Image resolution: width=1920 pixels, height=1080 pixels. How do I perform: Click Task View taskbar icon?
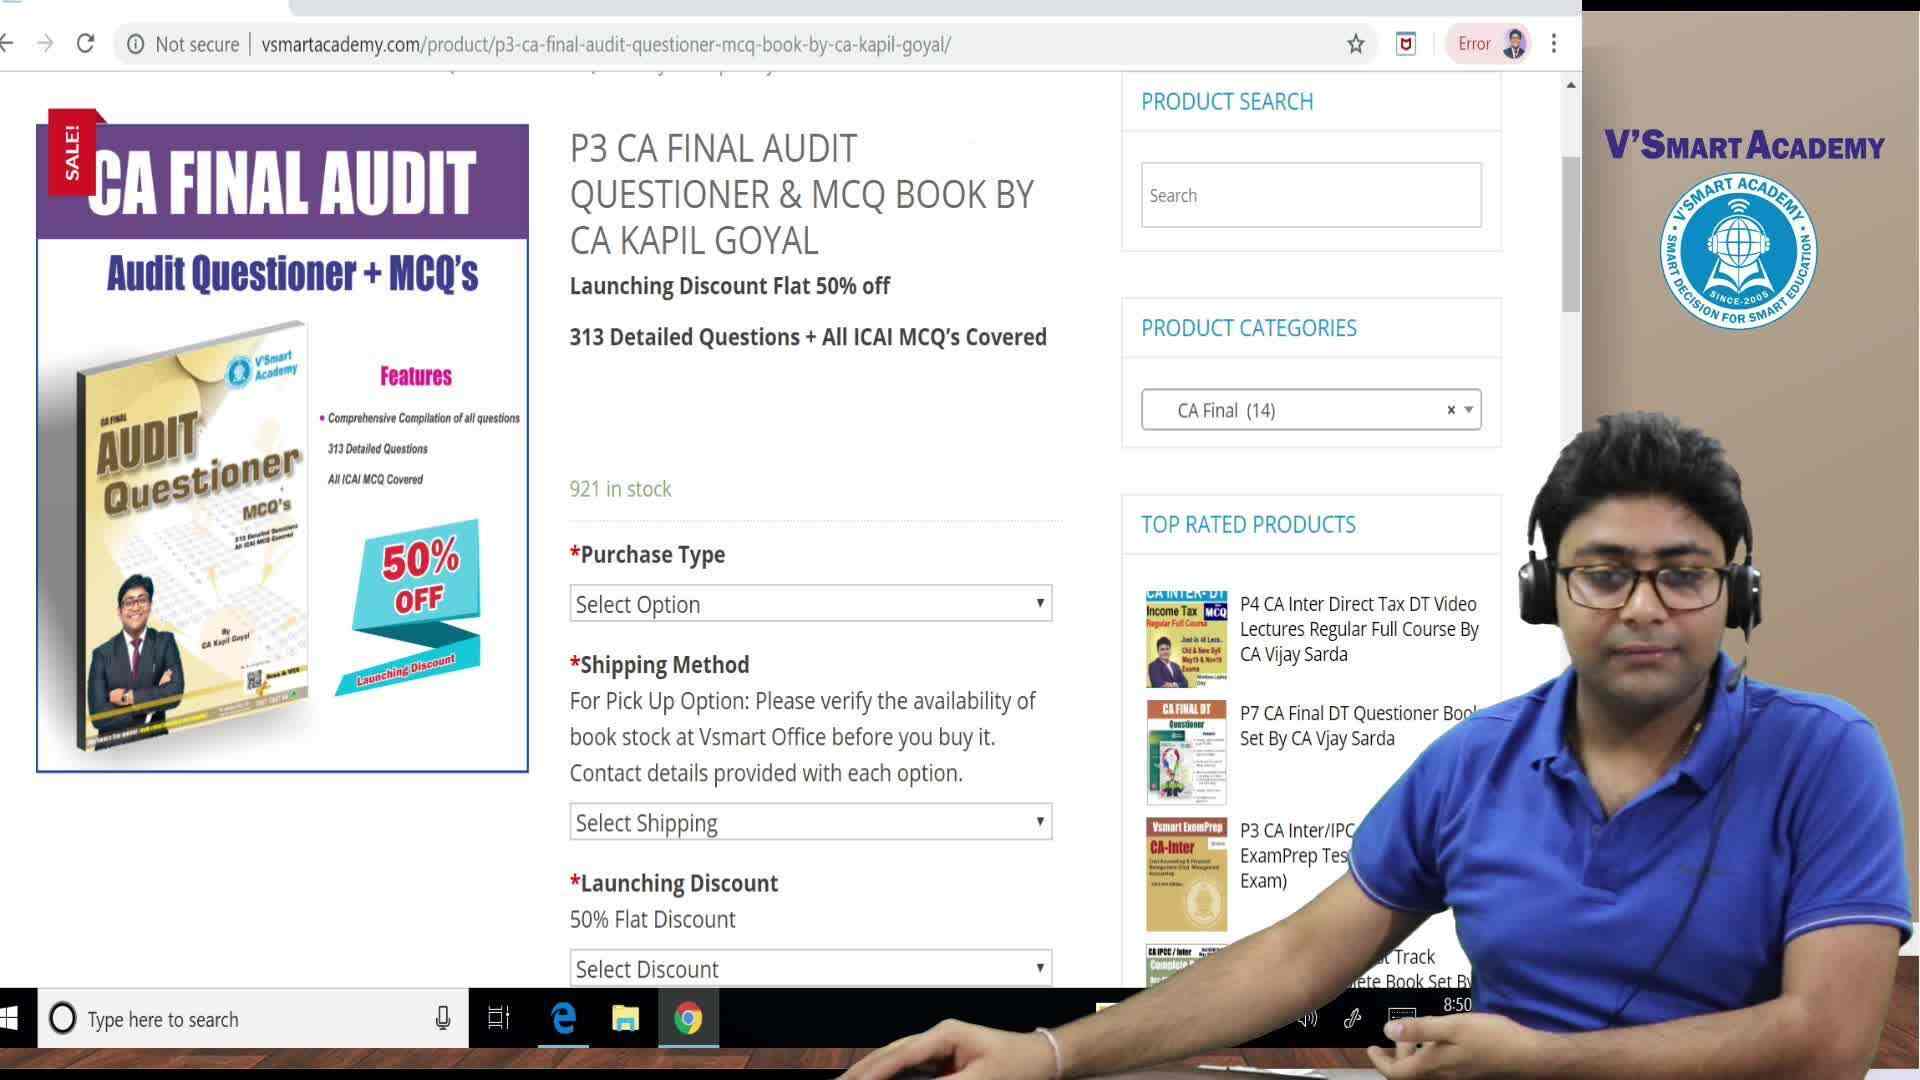[498, 1018]
